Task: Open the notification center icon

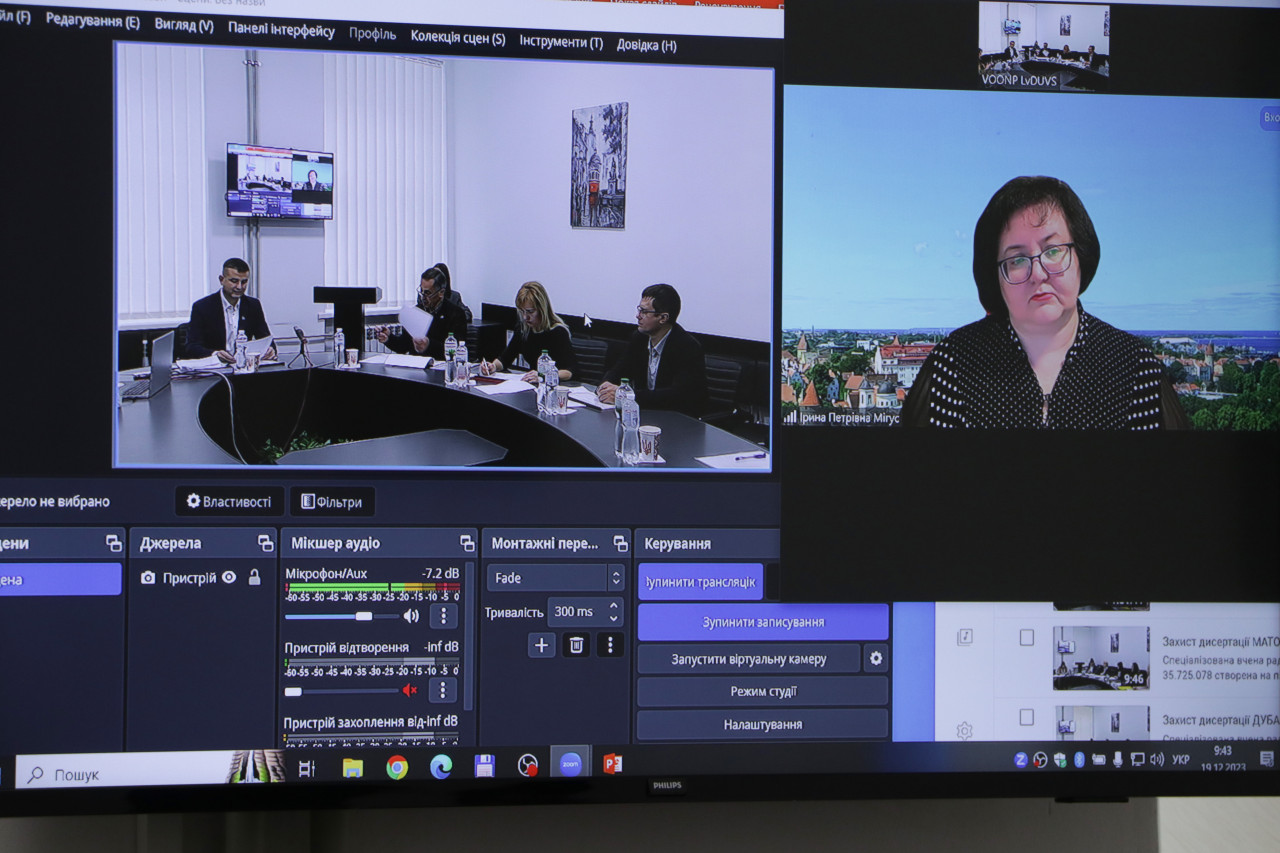Action: (1266, 758)
